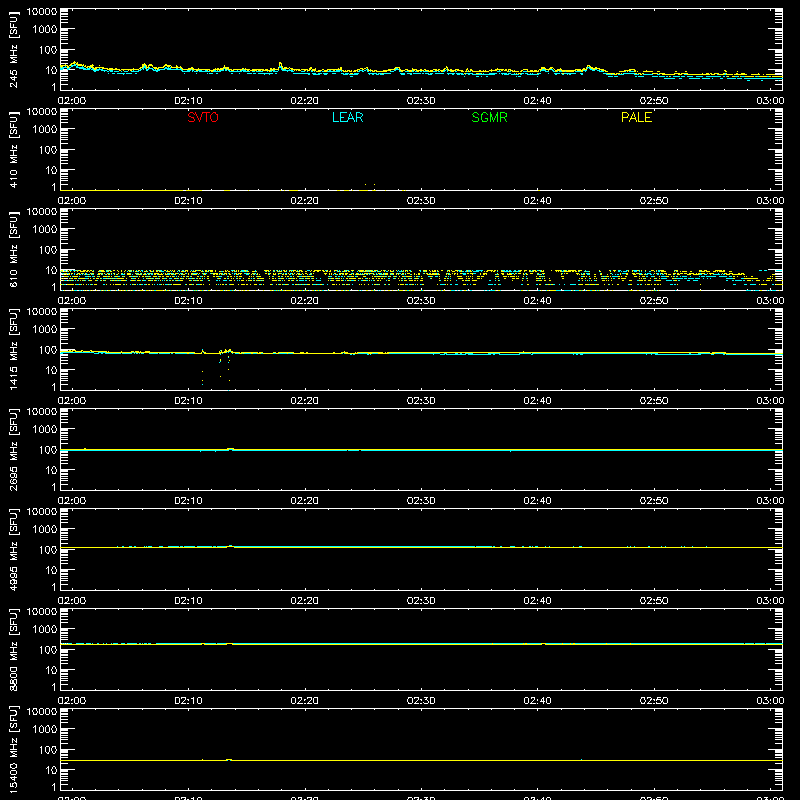Click 02:20 time label under 610 MHz panel
The image size is (800, 800).
coord(305,301)
